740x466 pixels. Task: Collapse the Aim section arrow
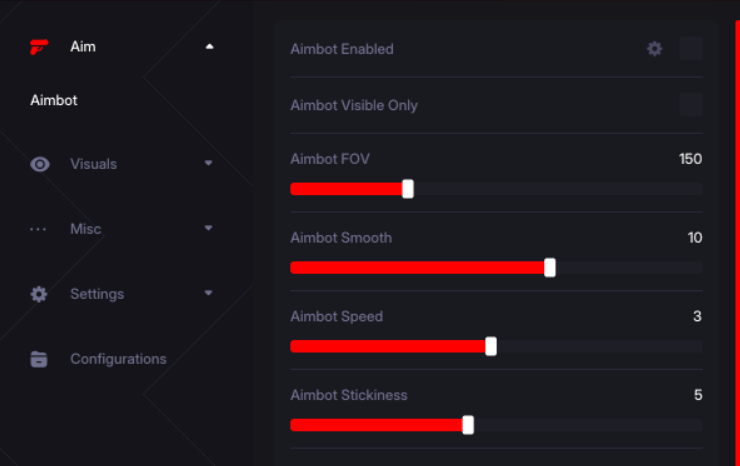(209, 46)
